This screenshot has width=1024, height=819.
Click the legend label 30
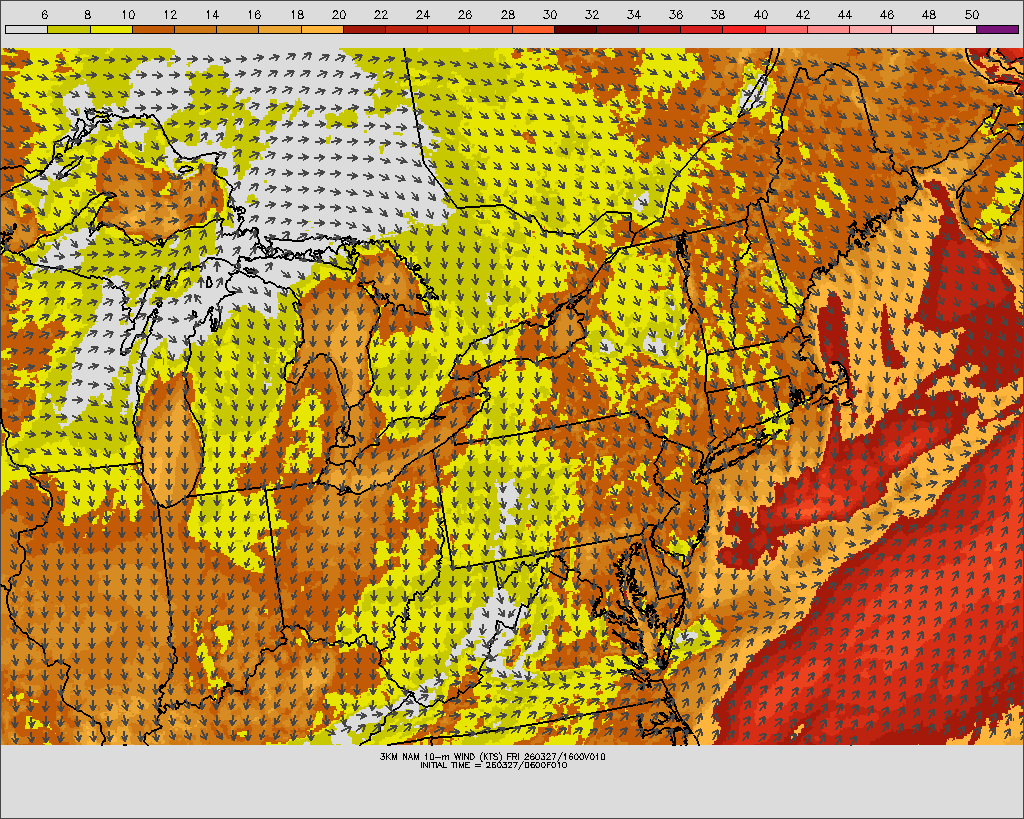click(x=549, y=14)
